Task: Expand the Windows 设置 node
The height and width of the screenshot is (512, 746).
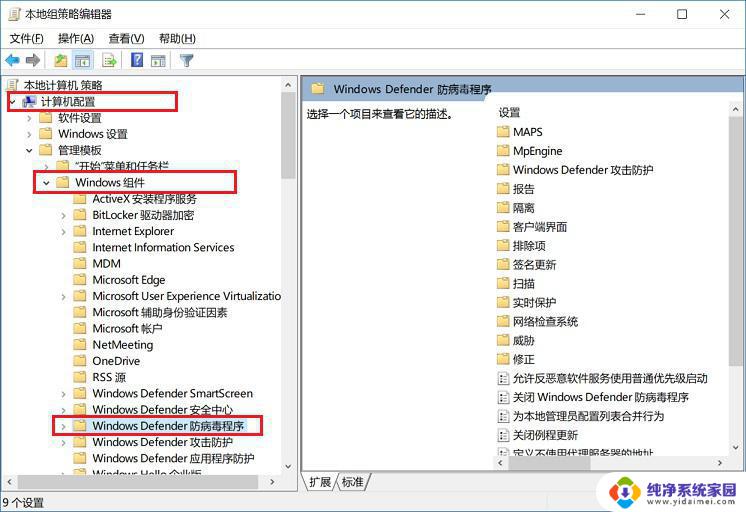Action: [x=29, y=134]
